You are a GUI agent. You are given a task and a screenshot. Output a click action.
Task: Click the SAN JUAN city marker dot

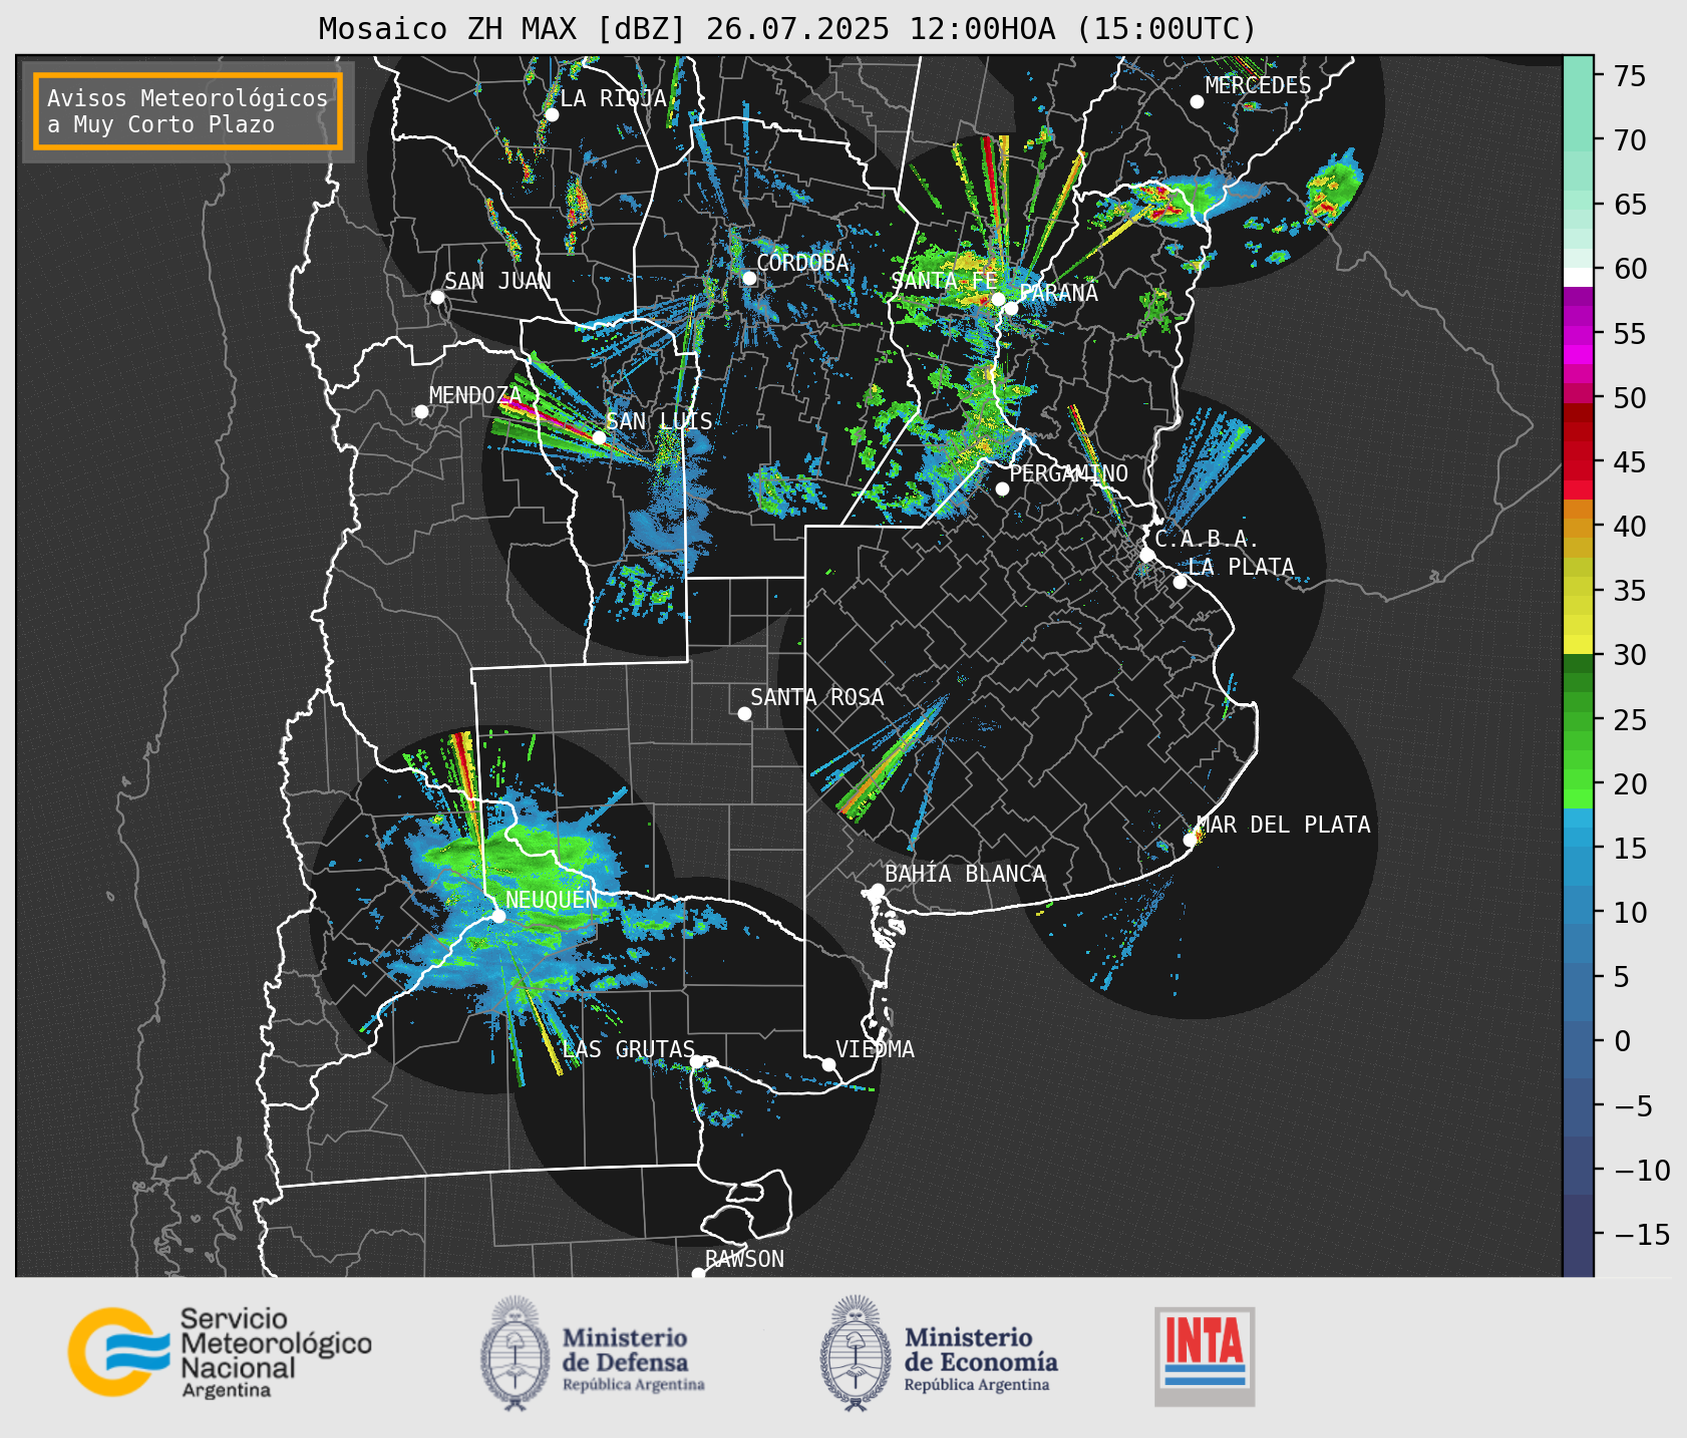click(x=437, y=297)
